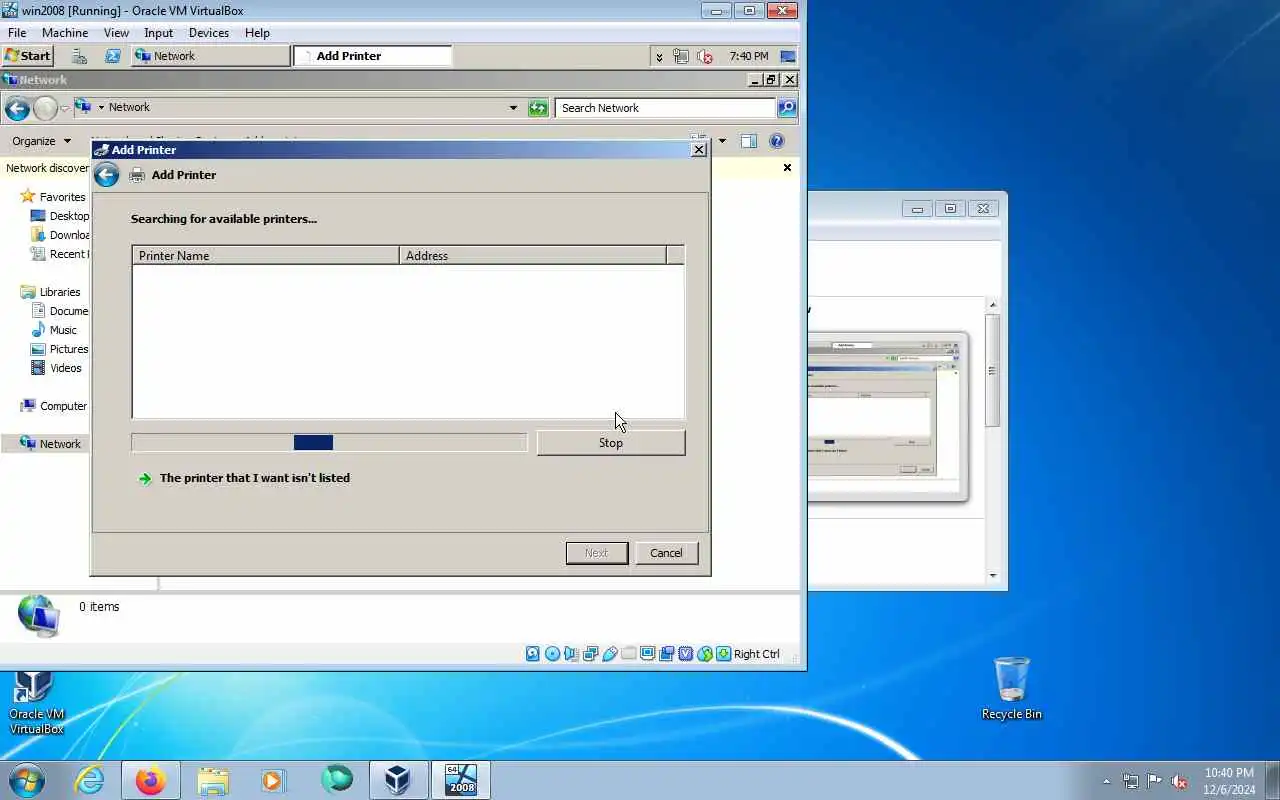Click VirtualBox CPU virtualization V icon
Viewport: 1280px width, 800px height.
(x=685, y=654)
